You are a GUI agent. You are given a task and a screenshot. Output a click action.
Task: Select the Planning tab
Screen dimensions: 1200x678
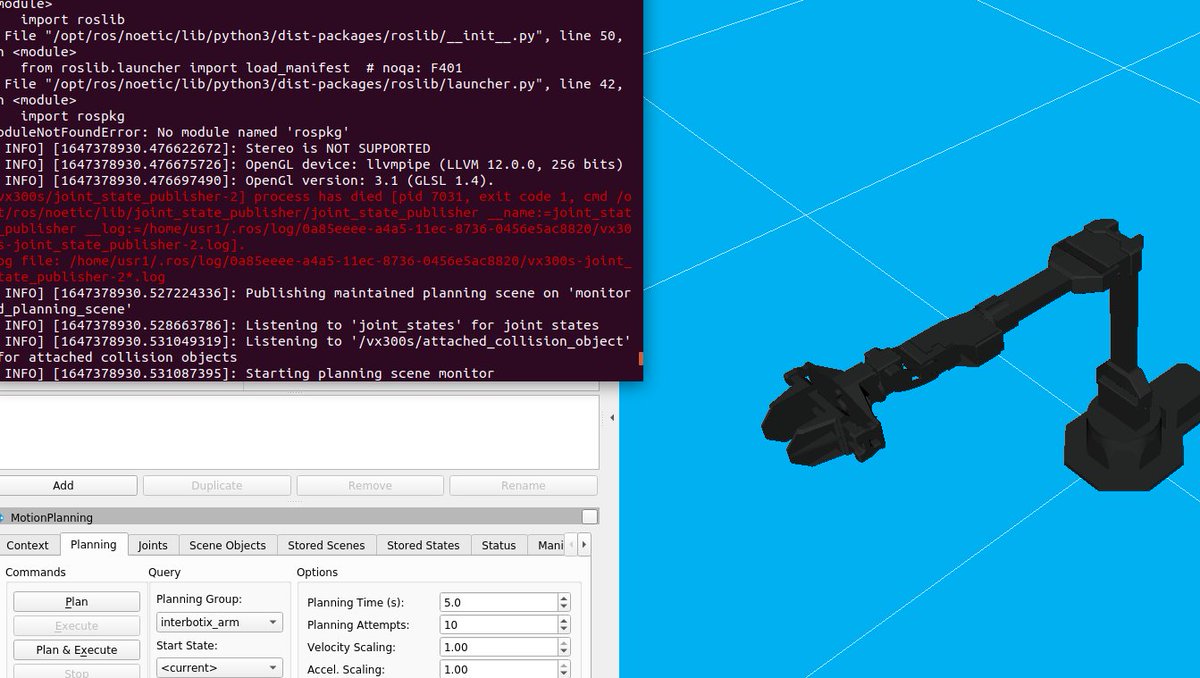(93, 544)
